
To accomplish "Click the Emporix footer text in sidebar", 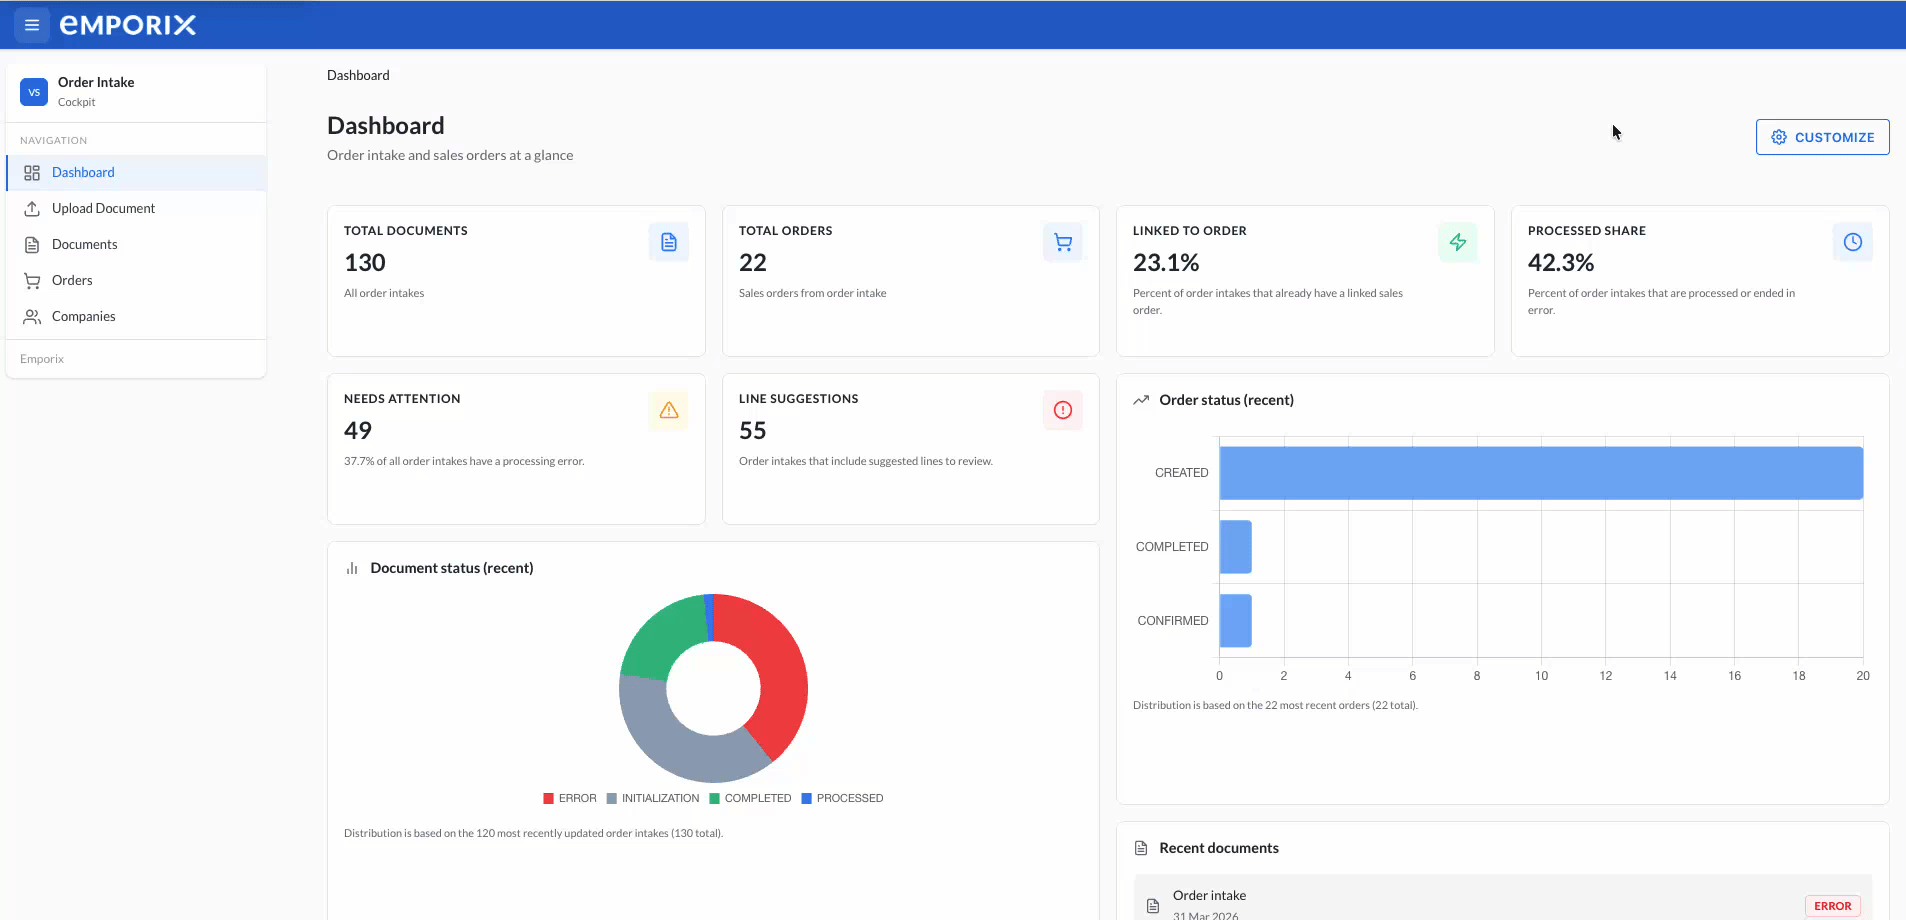I will coord(42,359).
